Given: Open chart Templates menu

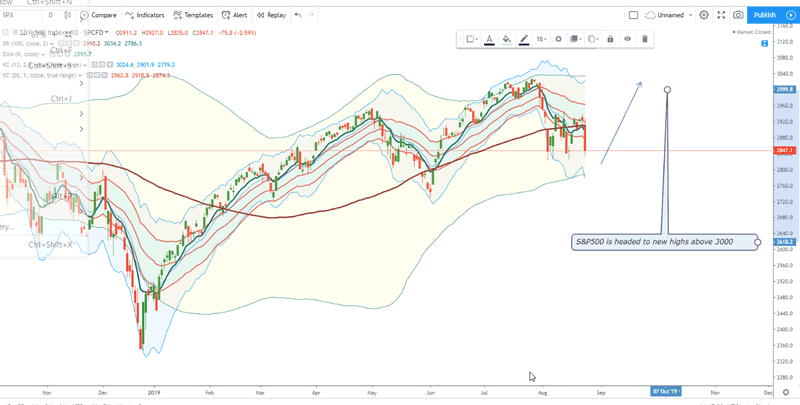Looking at the screenshot, I should pos(193,15).
